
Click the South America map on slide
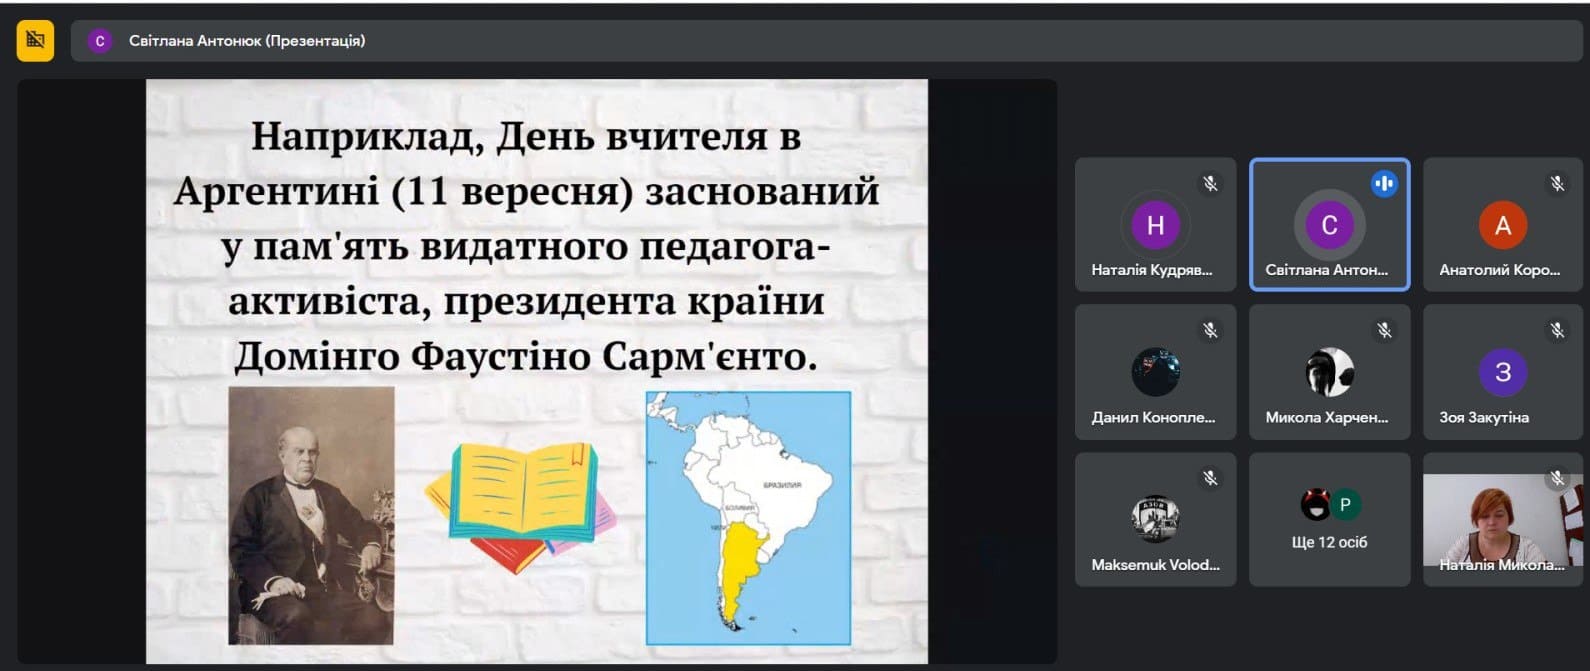pos(748,518)
